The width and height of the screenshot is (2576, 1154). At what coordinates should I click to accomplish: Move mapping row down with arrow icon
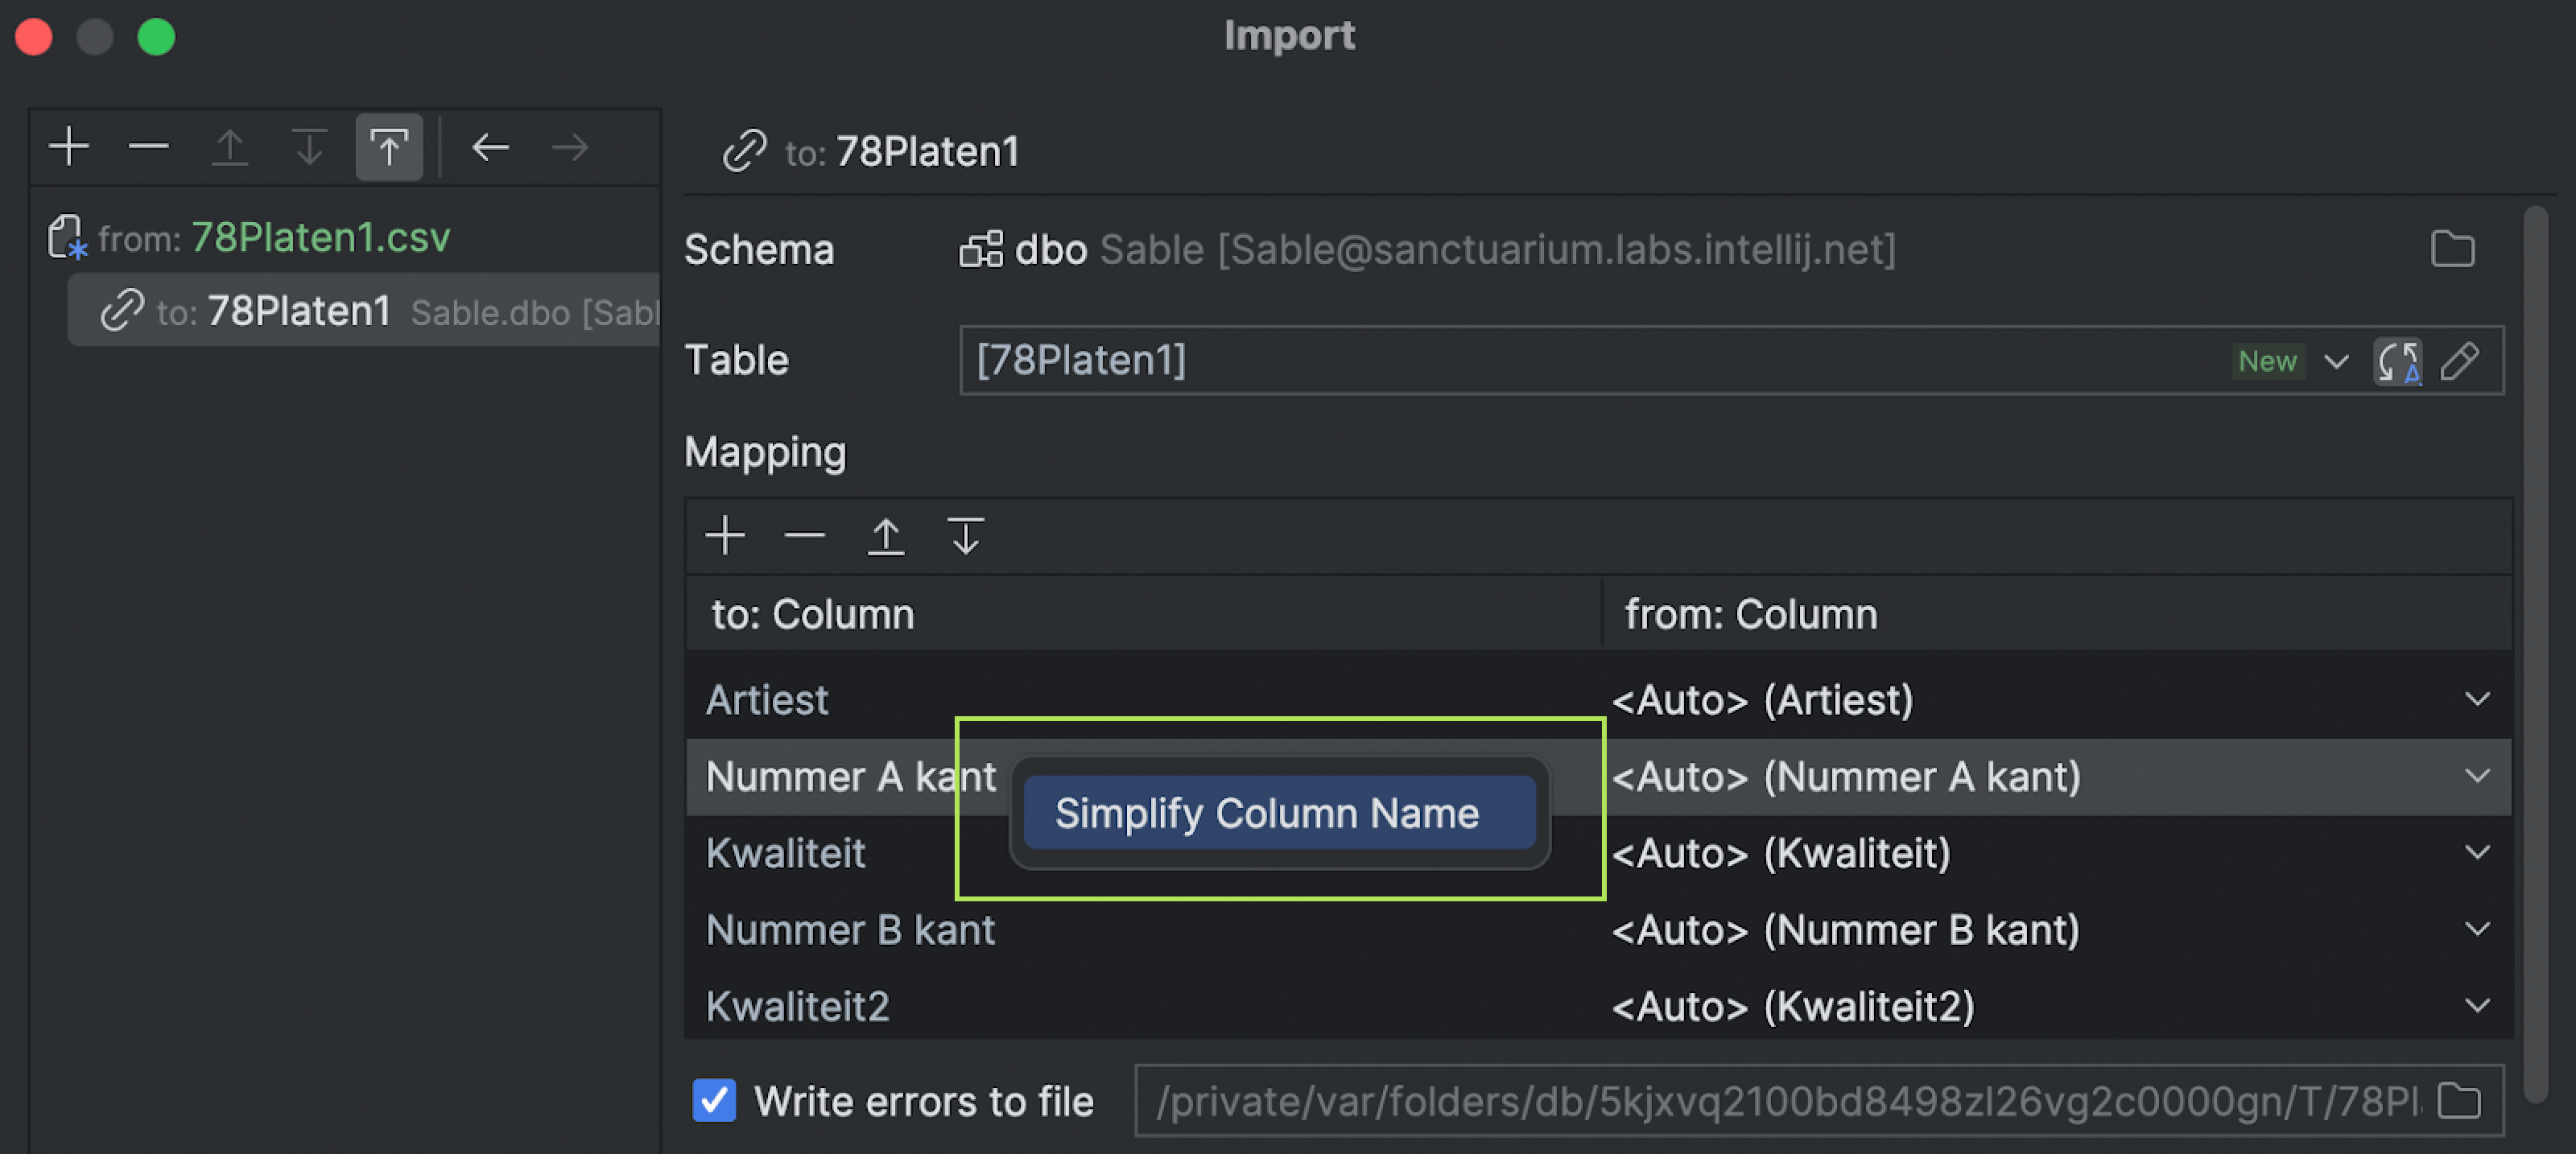point(965,536)
